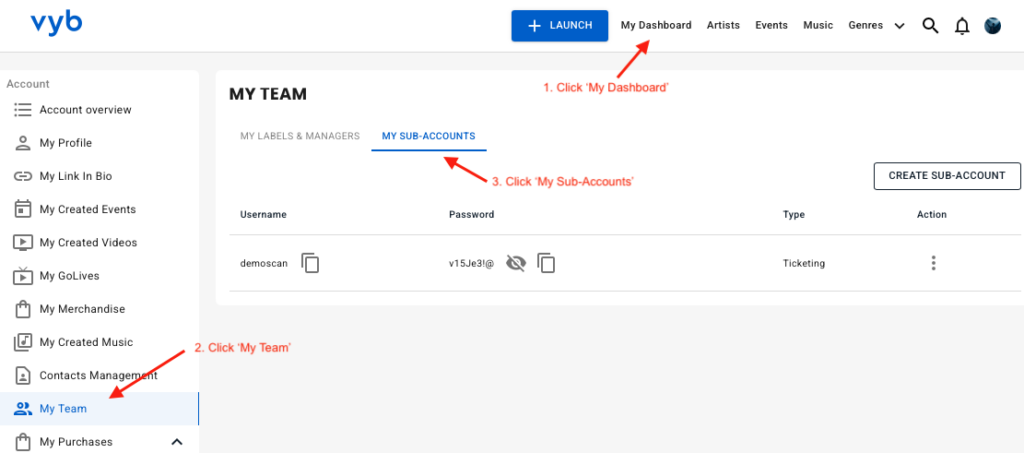
Task: Copy the sub-account password
Action: (546, 263)
